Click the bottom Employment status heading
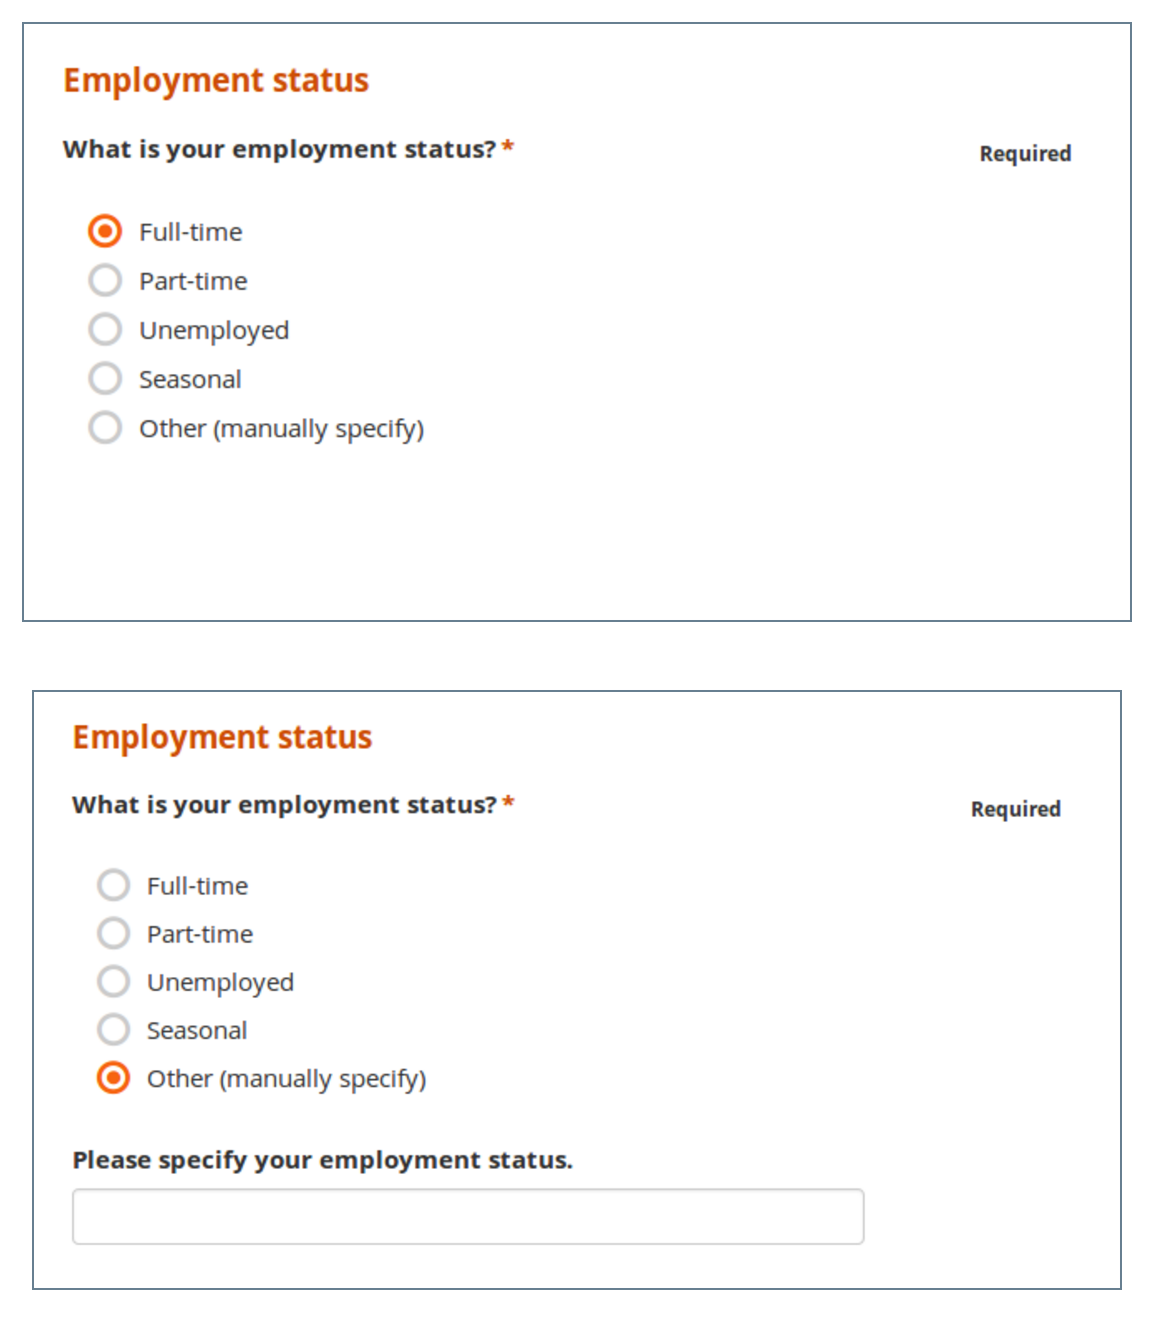Image resolution: width=1170 pixels, height=1330 pixels. coord(222,737)
